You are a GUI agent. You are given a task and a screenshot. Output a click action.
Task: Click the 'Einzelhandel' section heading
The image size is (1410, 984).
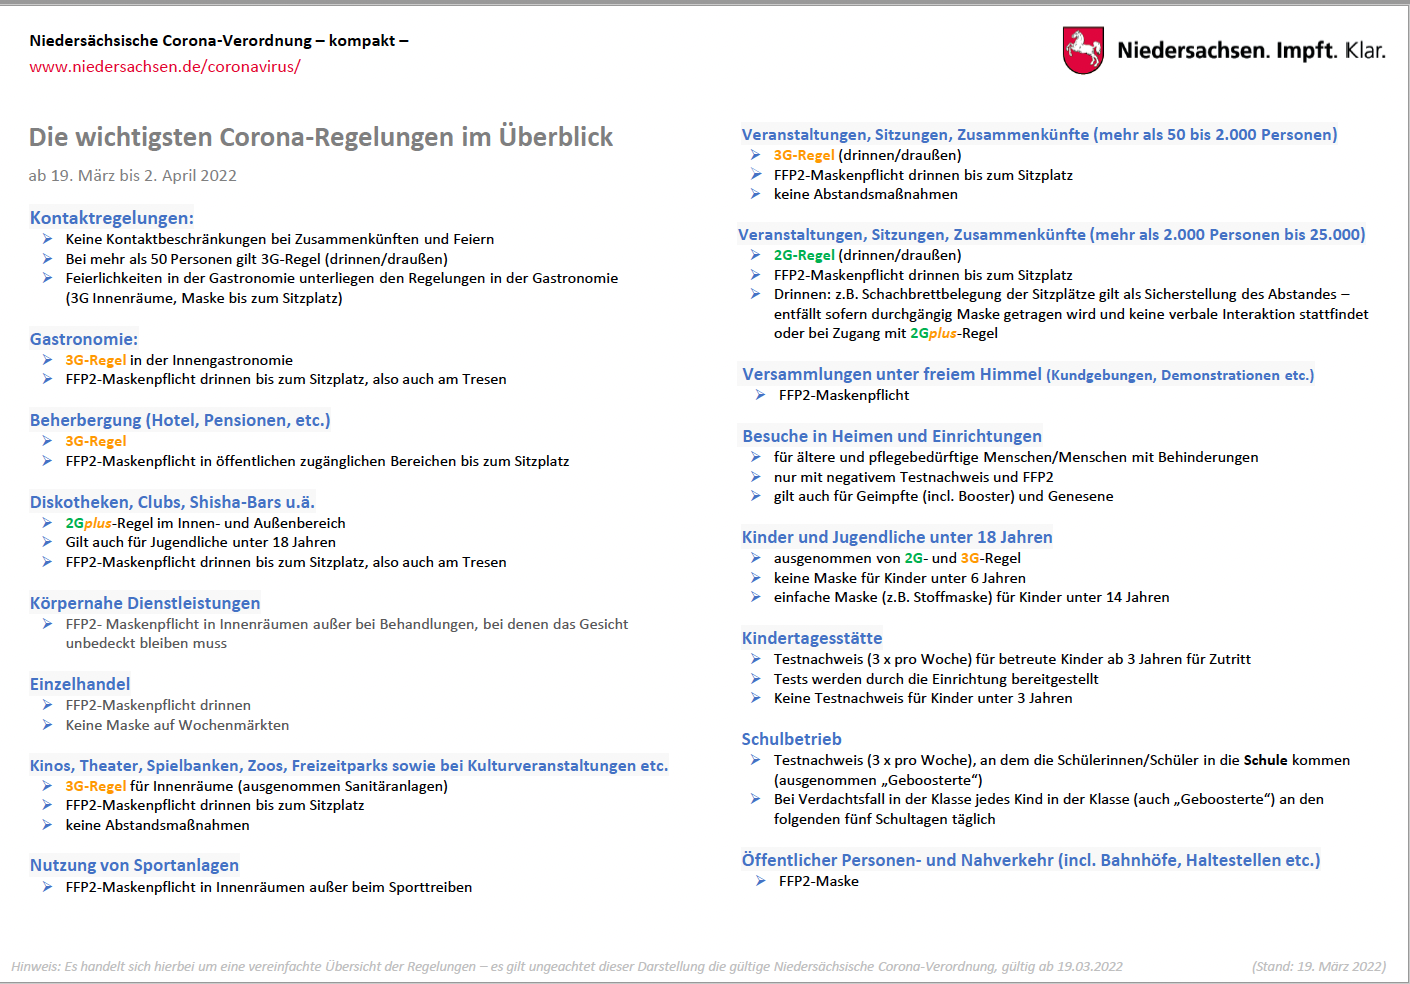click(80, 684)
